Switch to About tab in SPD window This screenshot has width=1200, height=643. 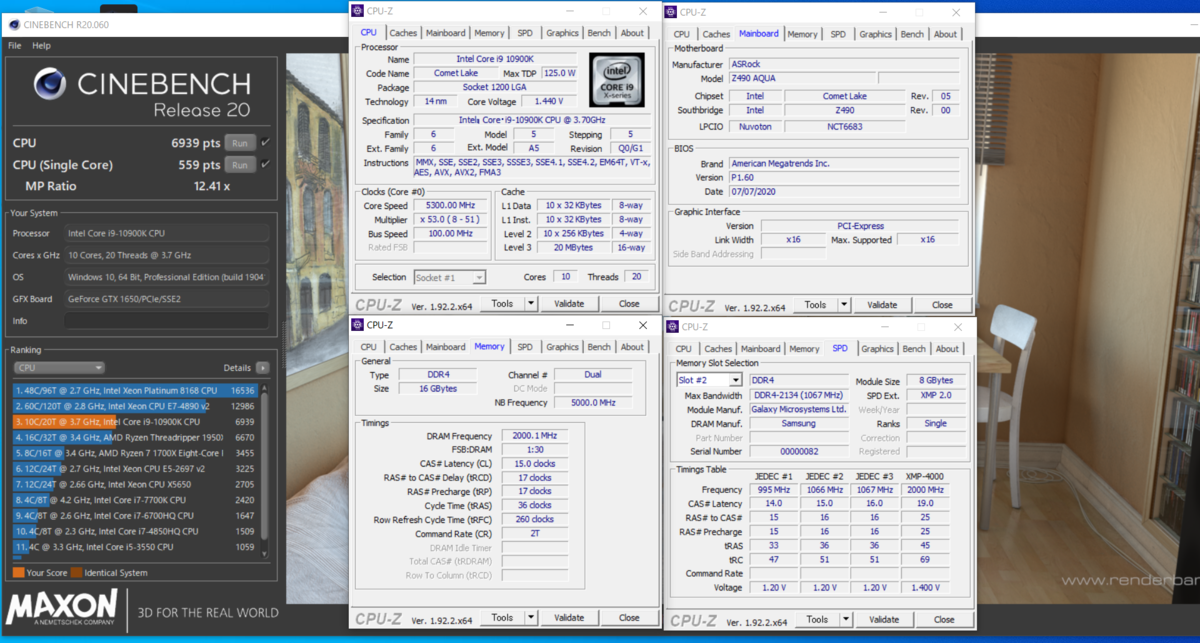pyautogui.click(x=947, y=349)
